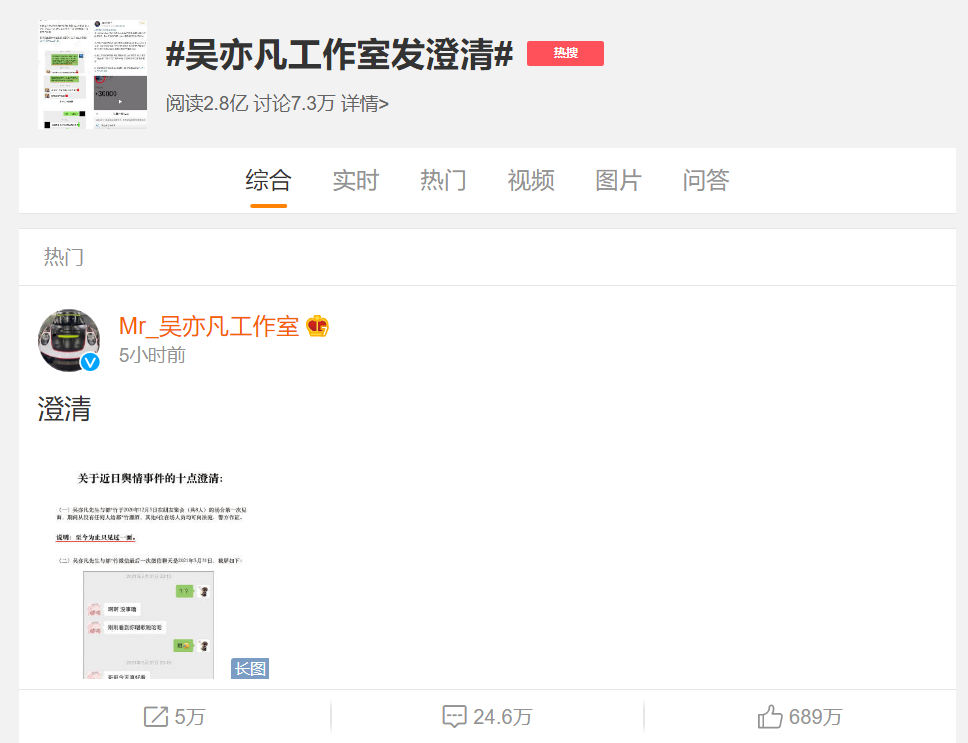
Task: Click the 长图 label badge
Action: pyautogui.click(x=250, y=668)
